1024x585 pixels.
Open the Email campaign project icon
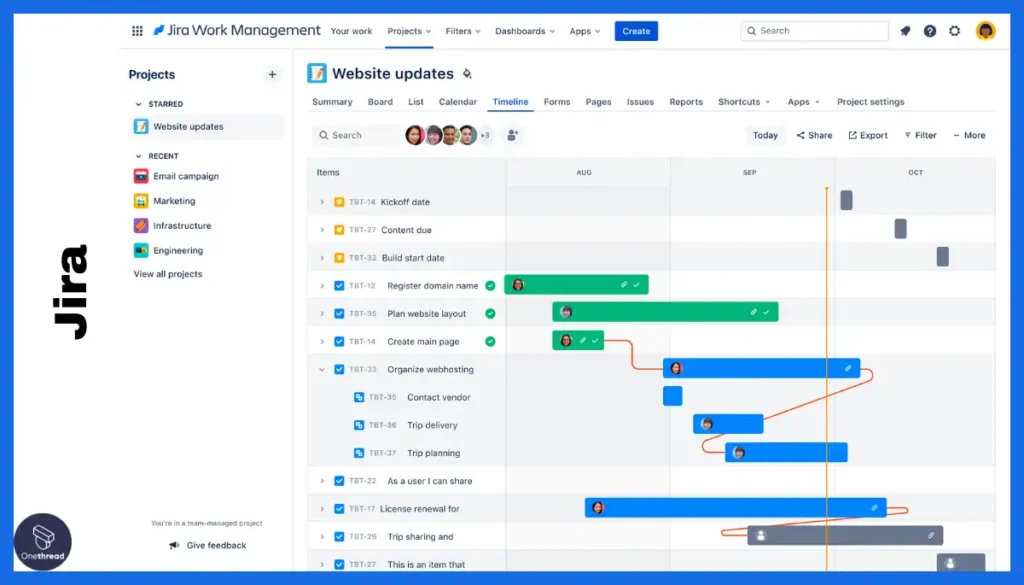pos(141,176)
